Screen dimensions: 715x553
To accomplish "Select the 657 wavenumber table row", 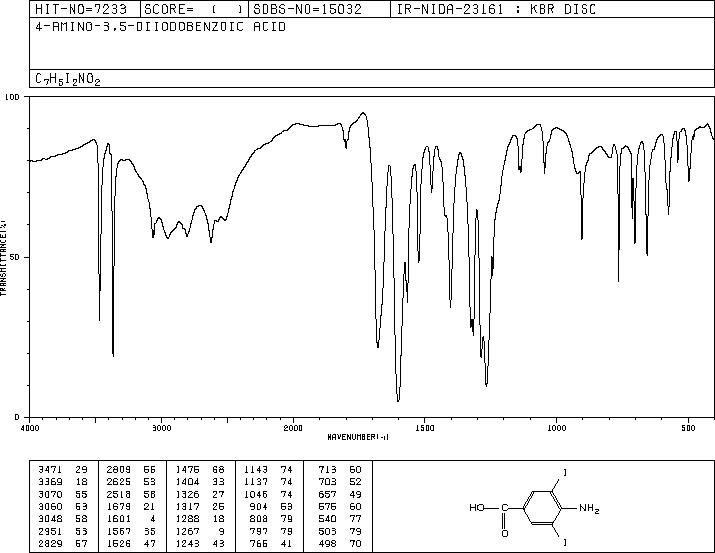I will click(x=340, y=494).
